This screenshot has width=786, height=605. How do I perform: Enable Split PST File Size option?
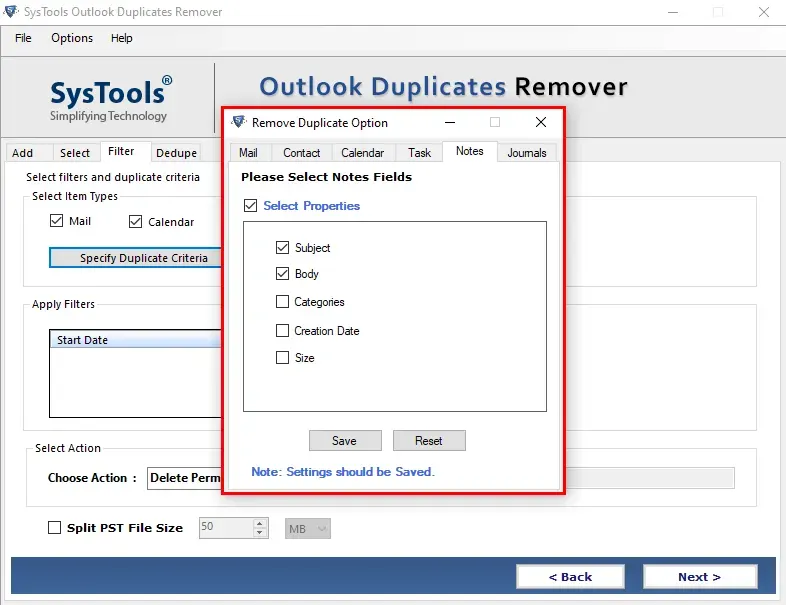tap(54, 527)
